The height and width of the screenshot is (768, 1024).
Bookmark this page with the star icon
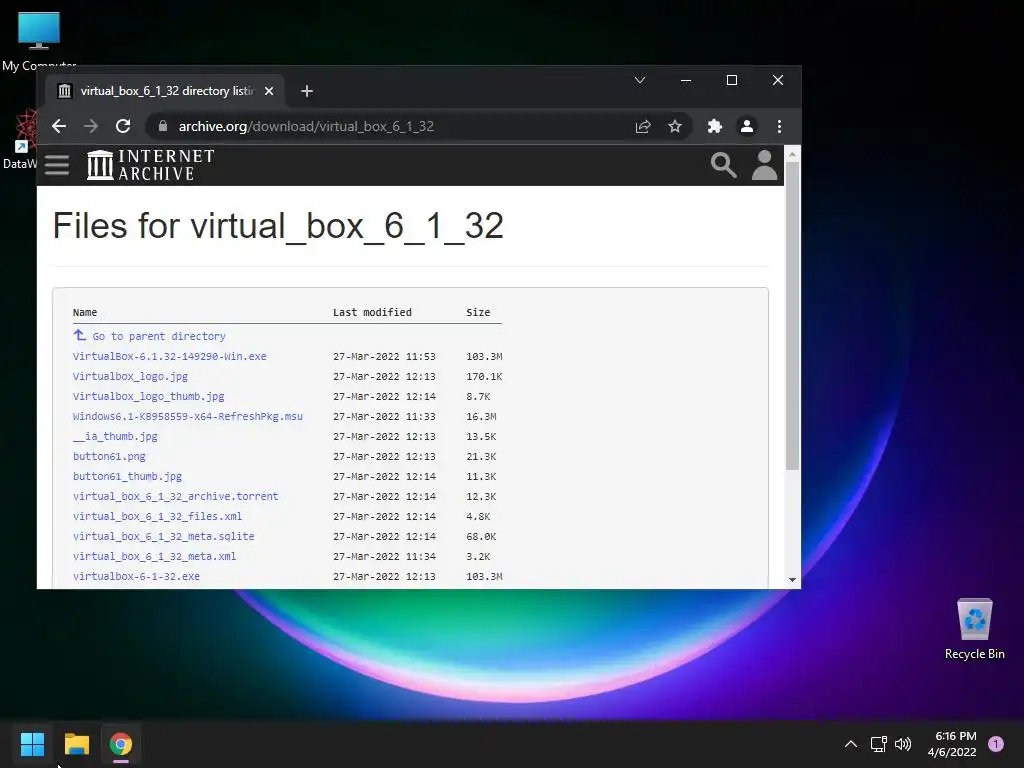click(x=675, y=126)
